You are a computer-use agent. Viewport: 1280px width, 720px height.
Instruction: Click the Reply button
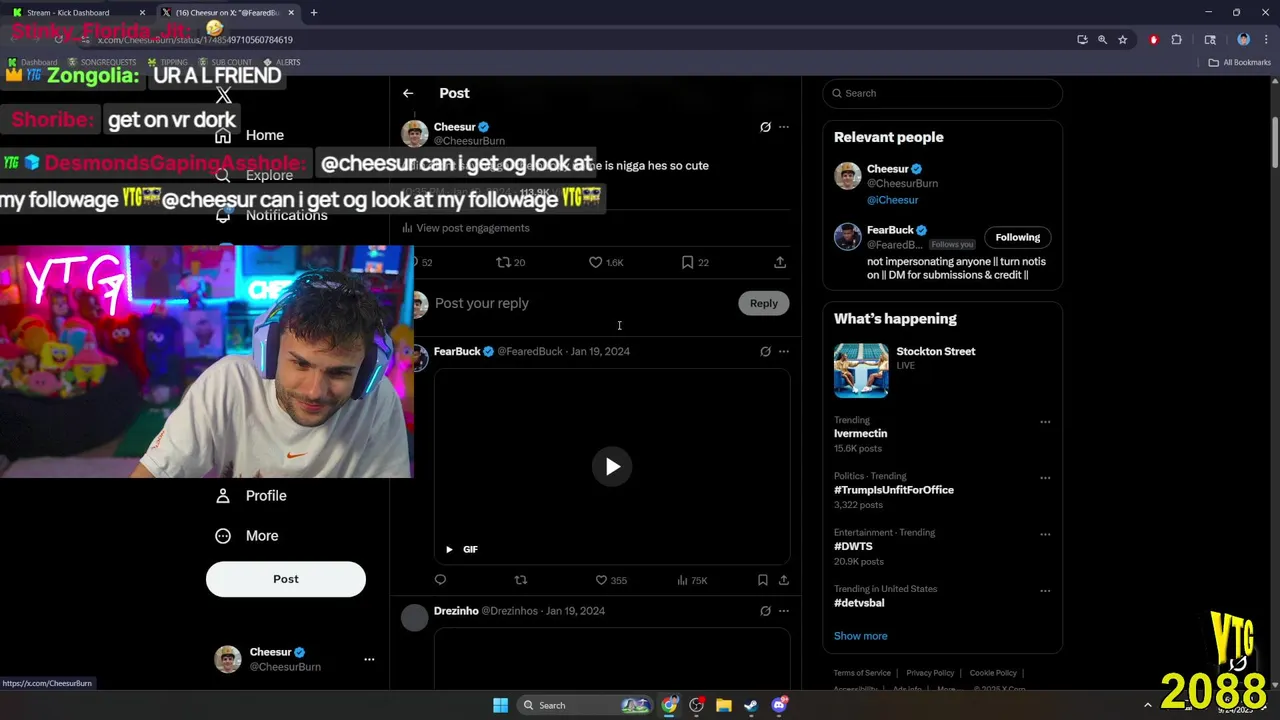tap(764, 303)
